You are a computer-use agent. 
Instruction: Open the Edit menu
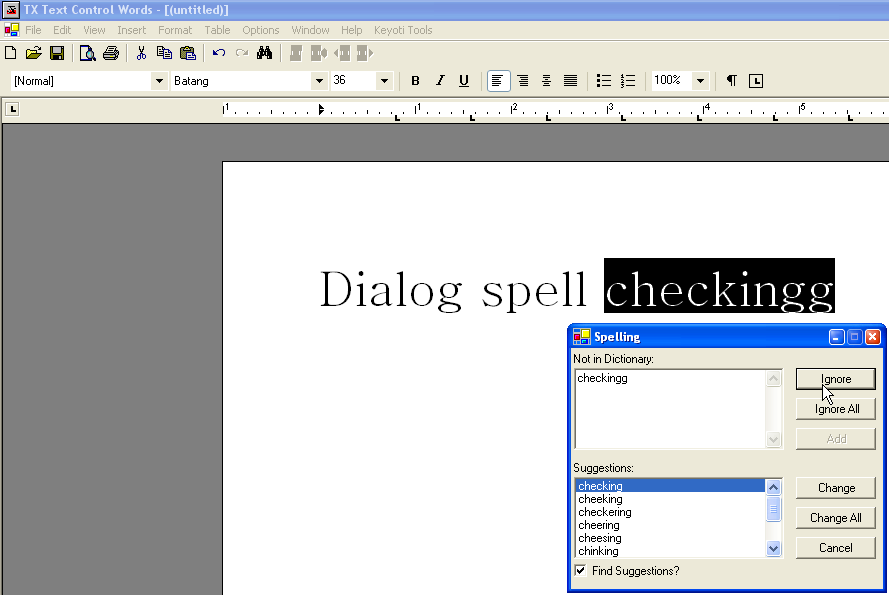62,30
